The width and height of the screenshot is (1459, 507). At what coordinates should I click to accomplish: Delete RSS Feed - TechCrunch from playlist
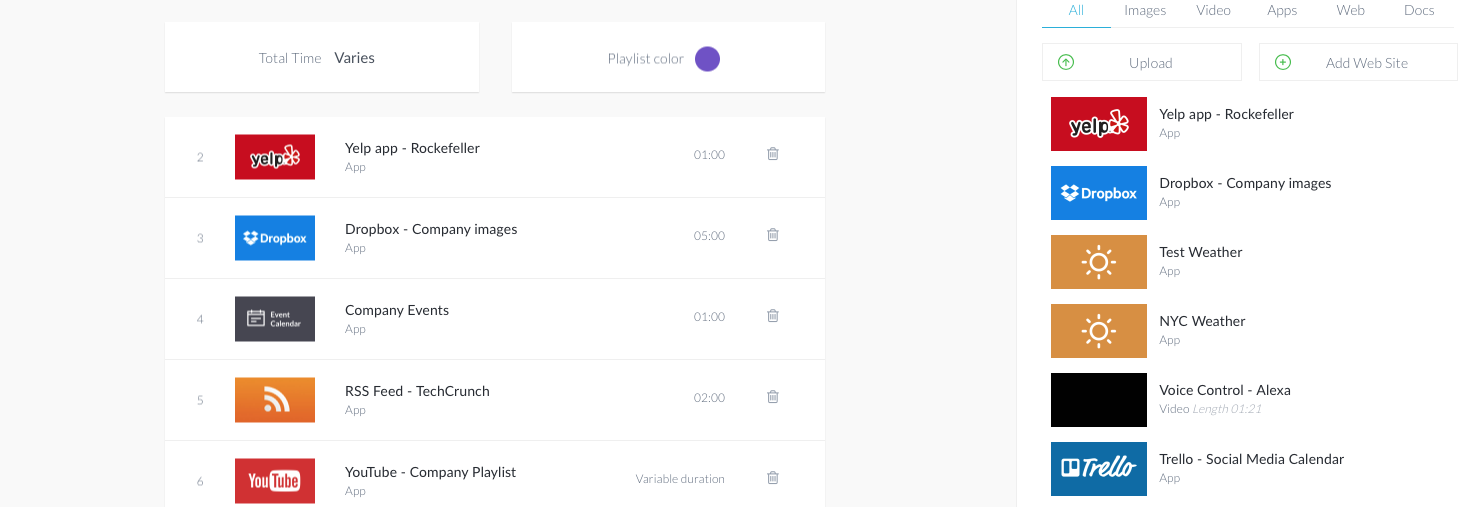[772, 397]
